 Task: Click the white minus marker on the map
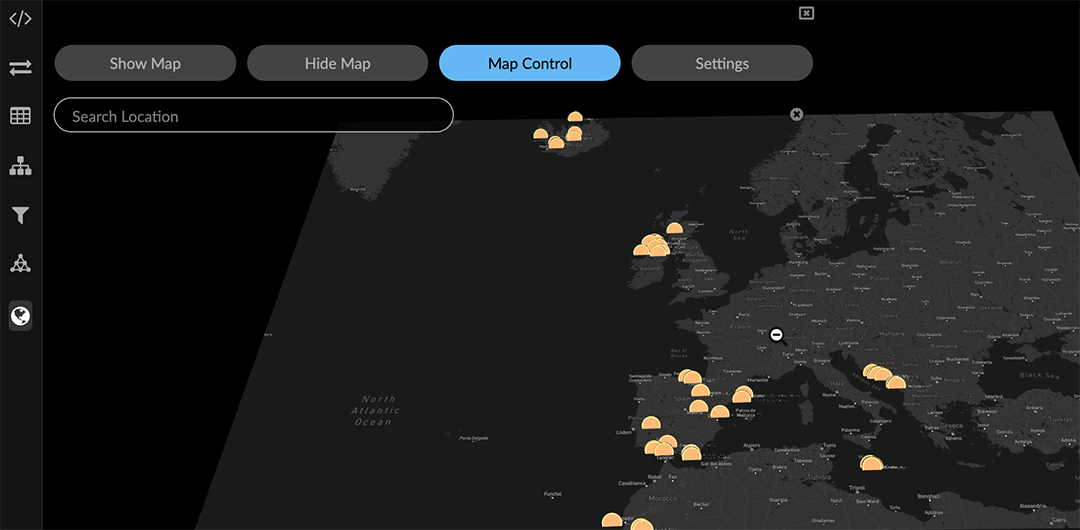(x=776, y=335)
